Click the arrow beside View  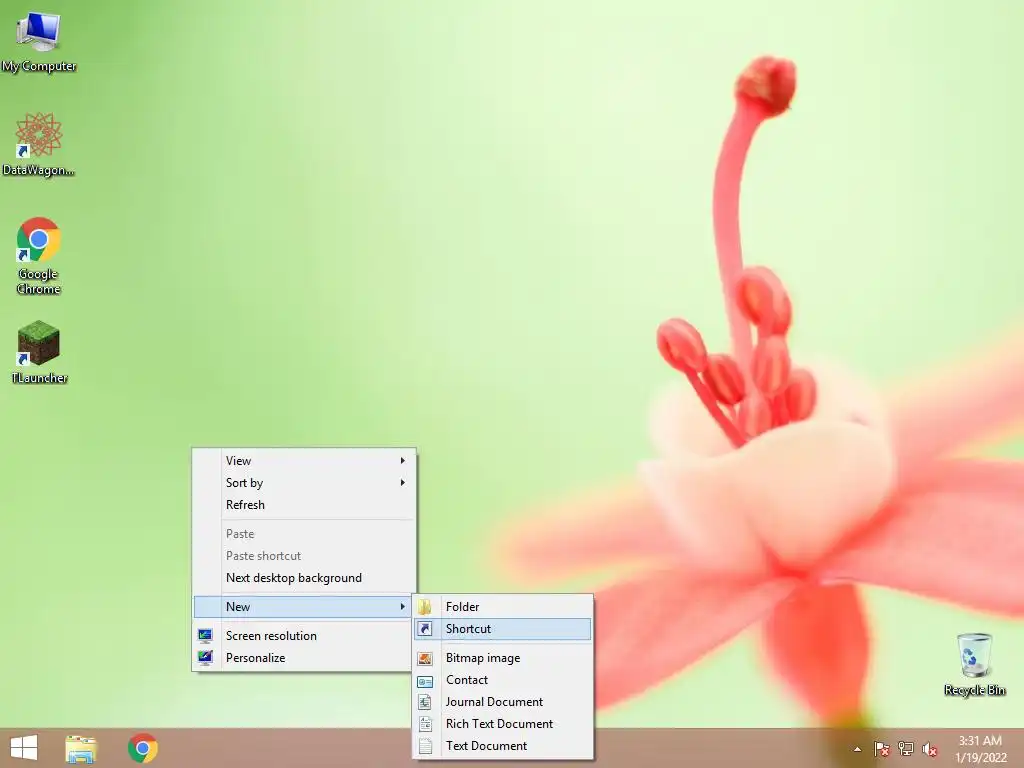402,460
